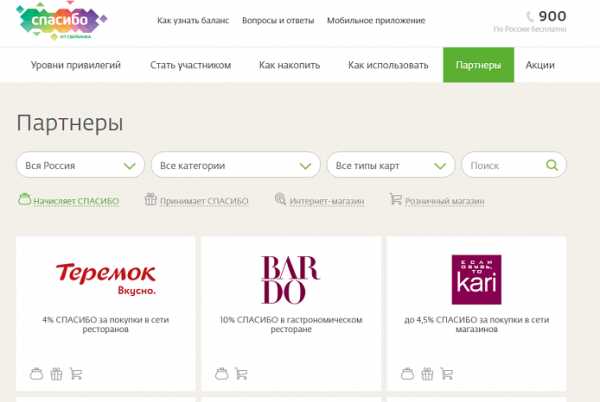Click the purse icon beside Начисляет СПАСИБО
Screen dimensions: 600x402
24,199
